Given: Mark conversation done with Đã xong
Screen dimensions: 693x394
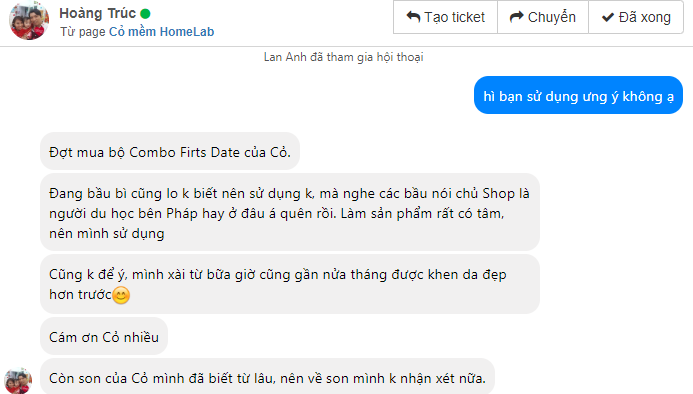Looking at the screenshot, I should tap(636, 17).
